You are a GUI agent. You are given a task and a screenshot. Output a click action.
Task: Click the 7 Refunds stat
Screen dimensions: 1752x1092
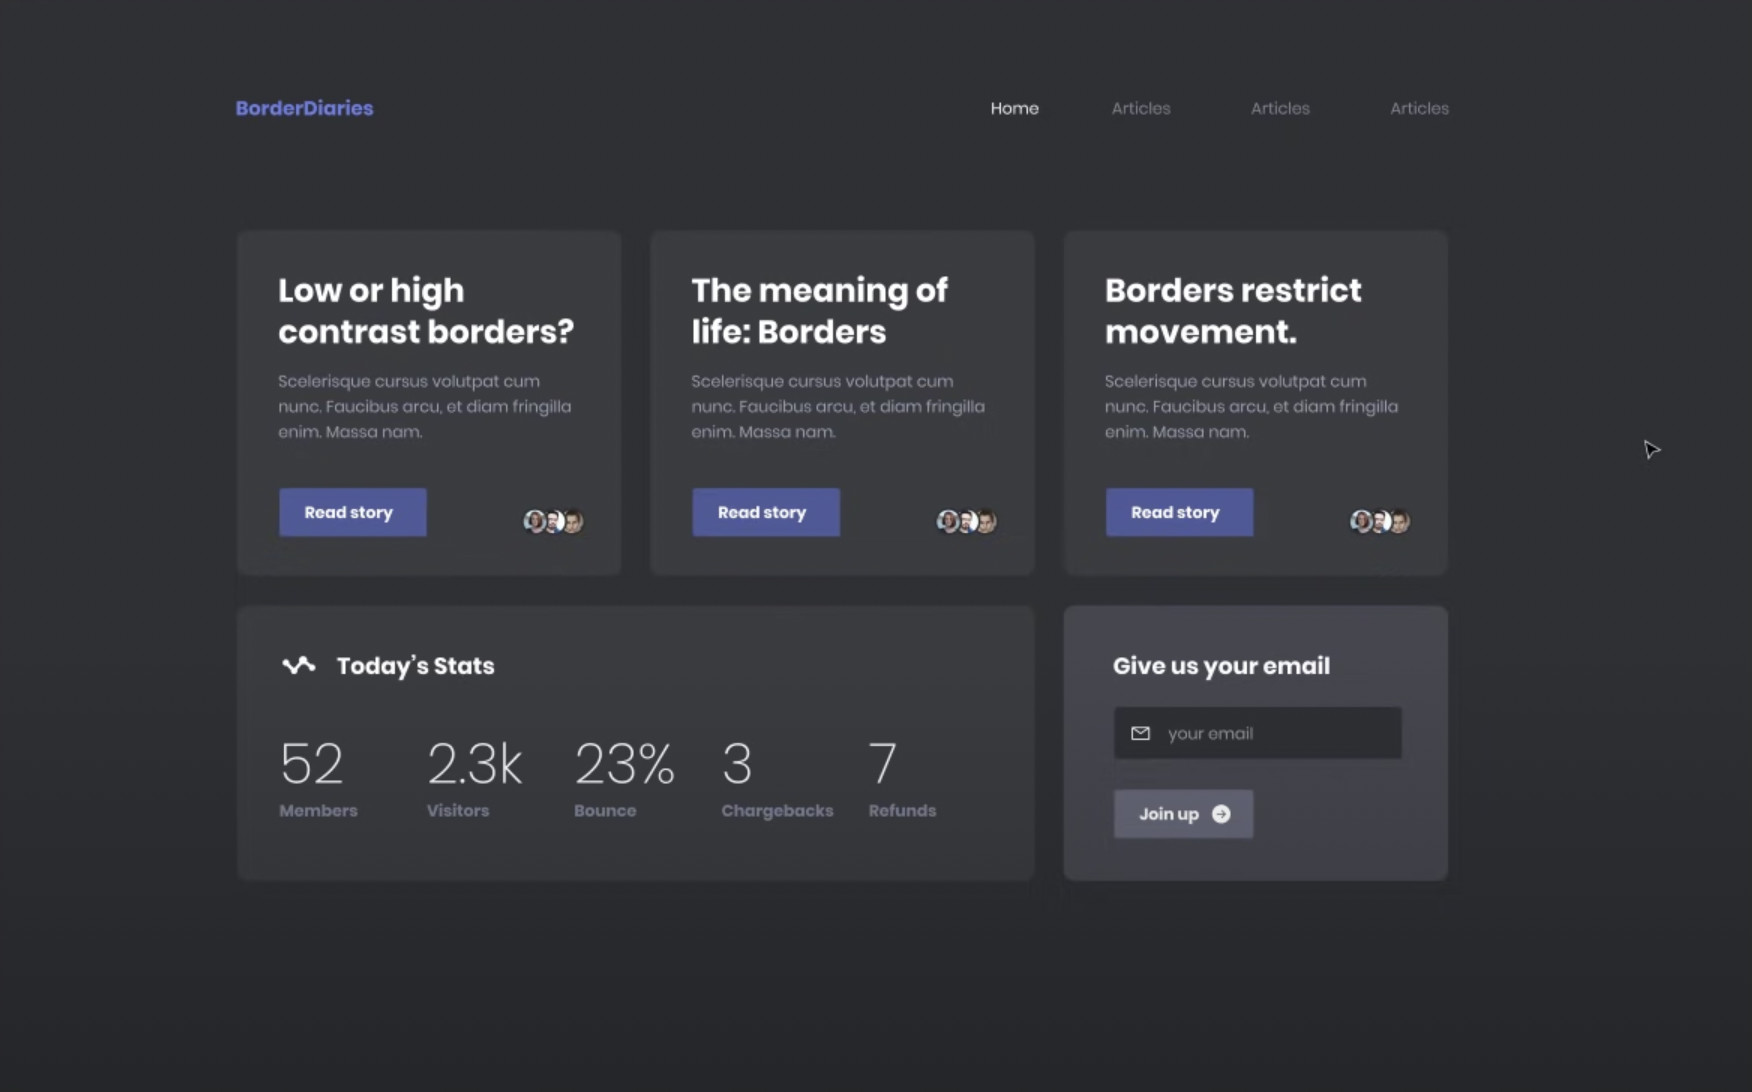902,780
